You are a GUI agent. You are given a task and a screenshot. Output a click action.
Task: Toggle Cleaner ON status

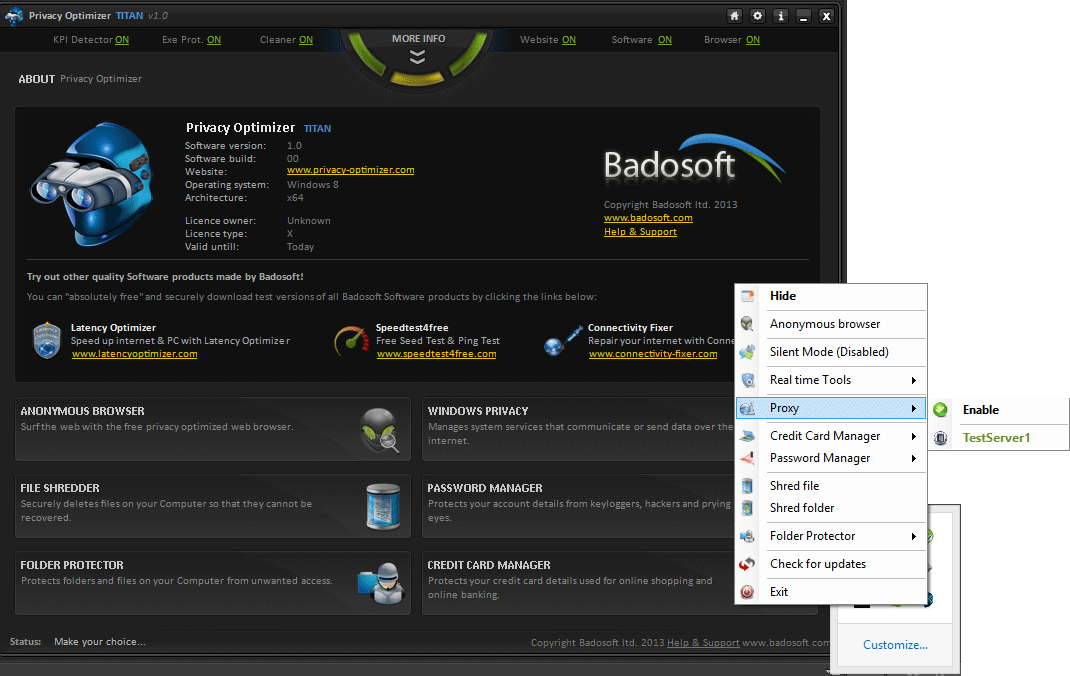305,40
